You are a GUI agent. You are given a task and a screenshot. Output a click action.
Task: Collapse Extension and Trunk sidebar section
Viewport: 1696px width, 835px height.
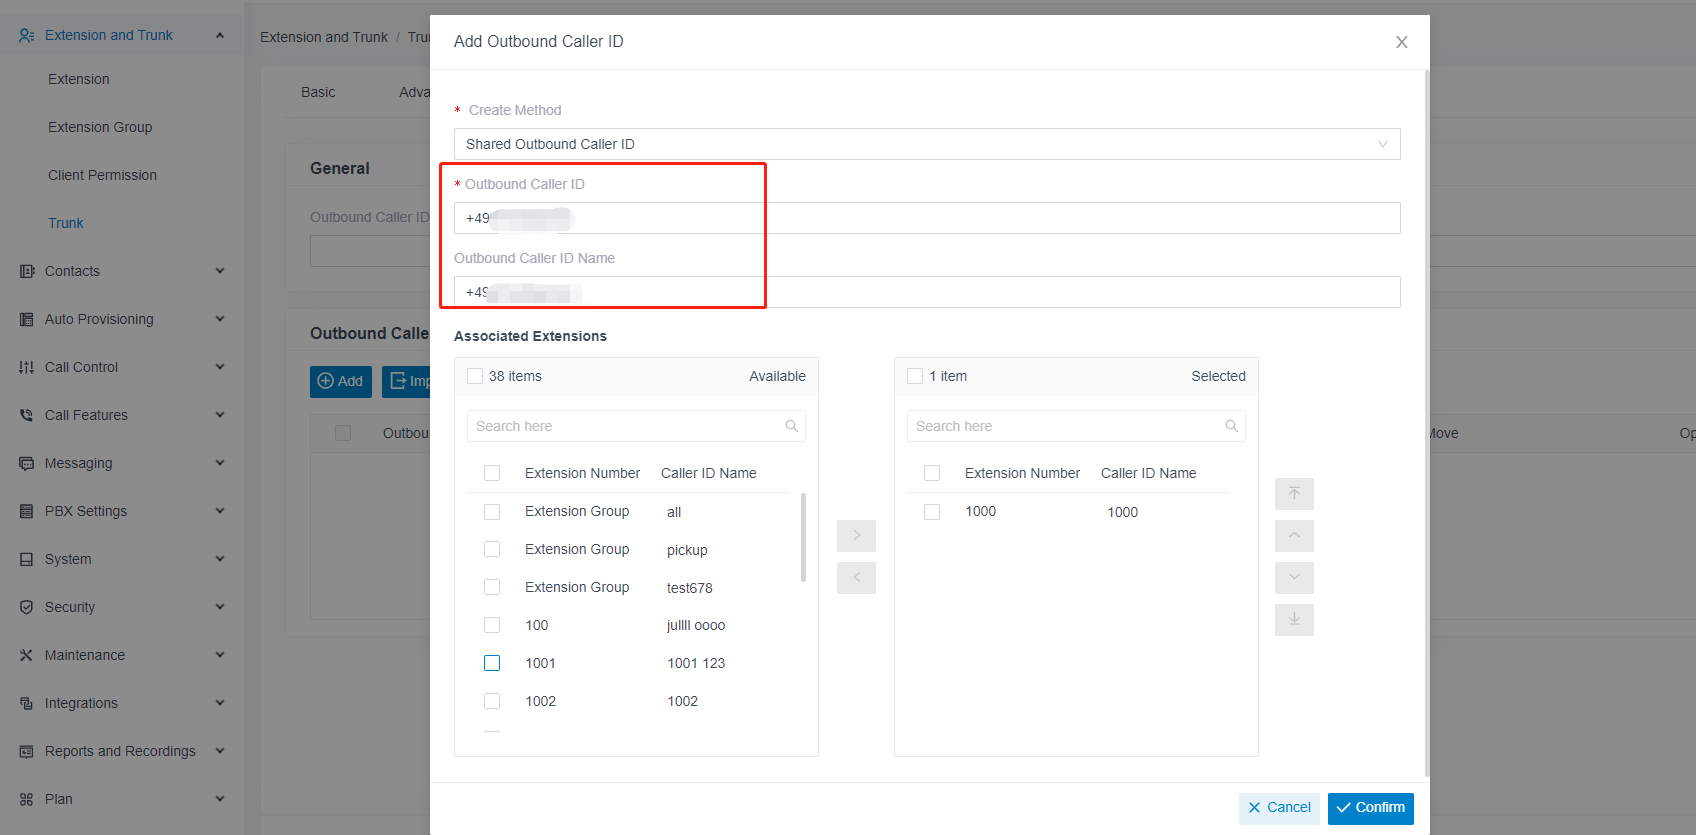(220, 35)
